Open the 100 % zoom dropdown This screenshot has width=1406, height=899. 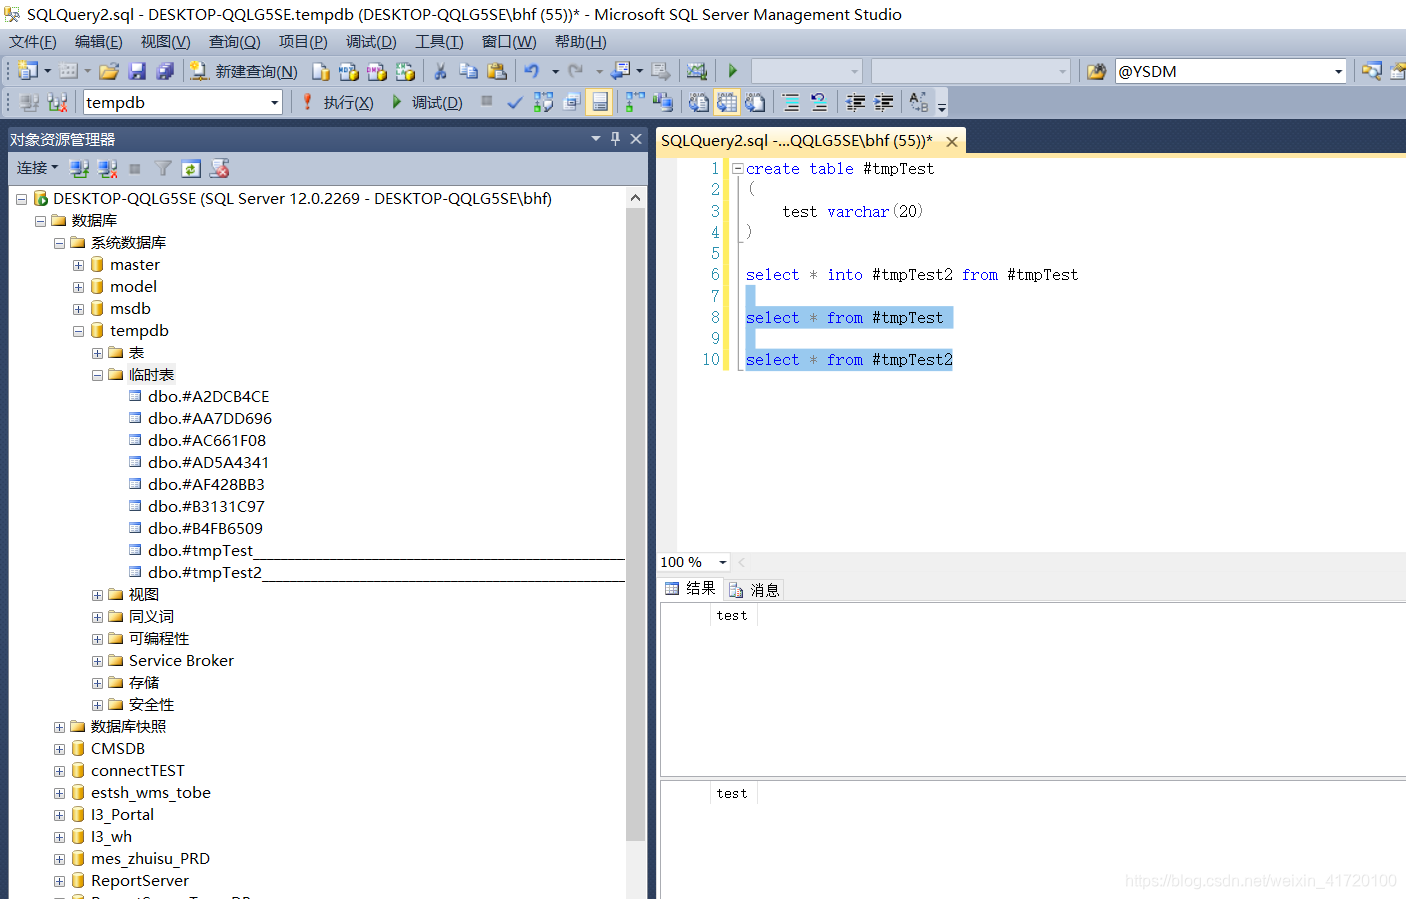click(723, 562)
